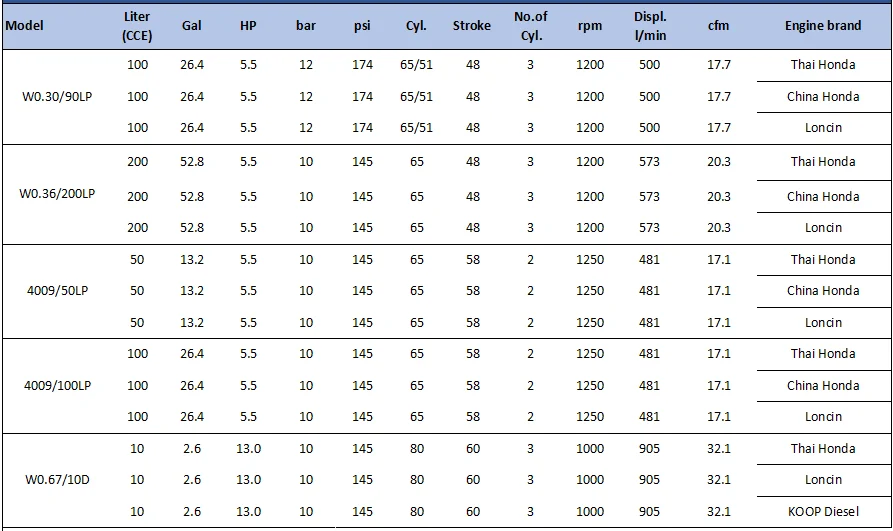The width and height of the screenshot is (893, 531).
Task: Click the W0.30/90LP model cell
Action: [57, 97]
